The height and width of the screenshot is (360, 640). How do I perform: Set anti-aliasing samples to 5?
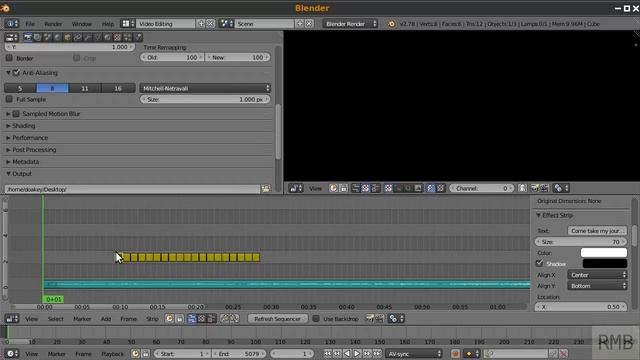pyautogui.click(x=20, y=88)
